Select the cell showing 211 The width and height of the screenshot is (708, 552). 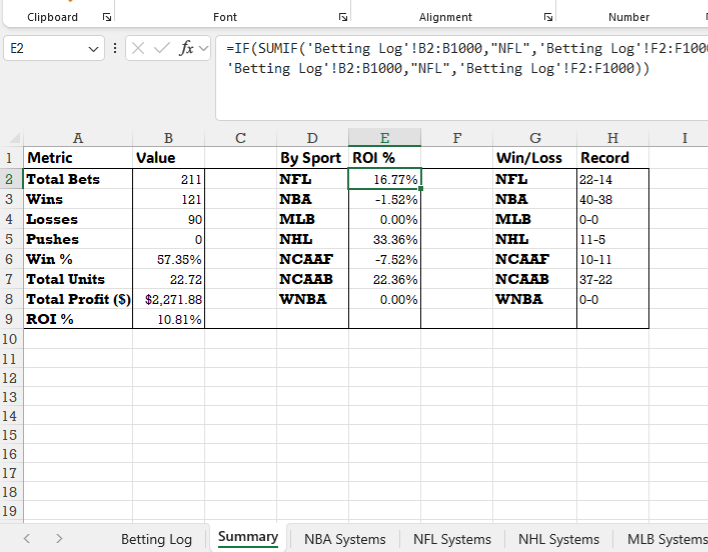(x=168, y=179)
